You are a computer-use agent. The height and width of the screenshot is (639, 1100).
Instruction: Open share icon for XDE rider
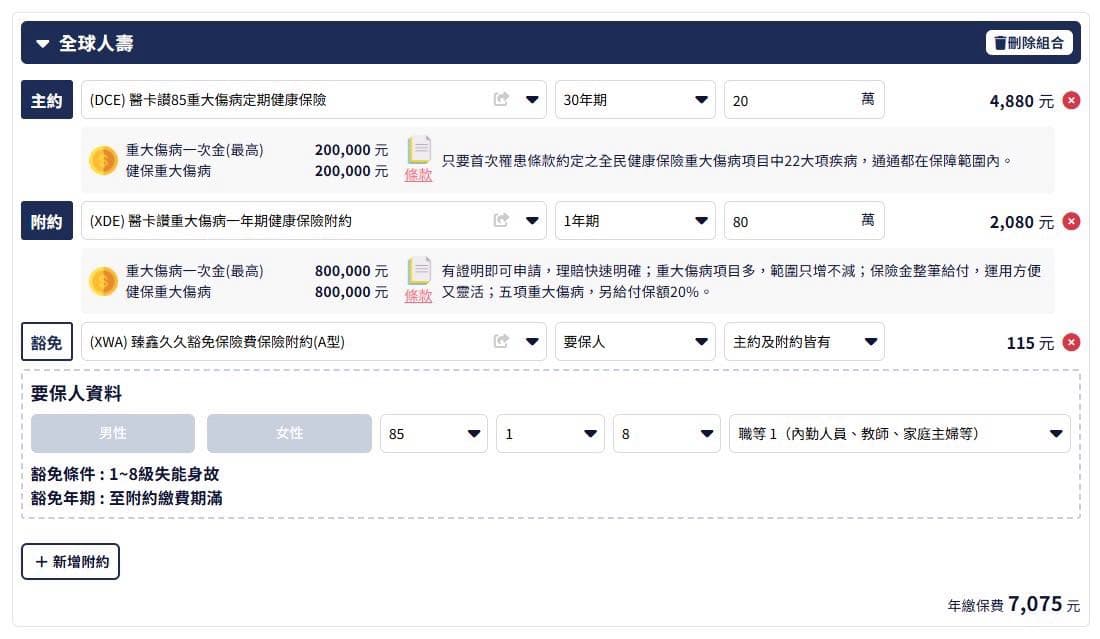click(x=501, y=220)
